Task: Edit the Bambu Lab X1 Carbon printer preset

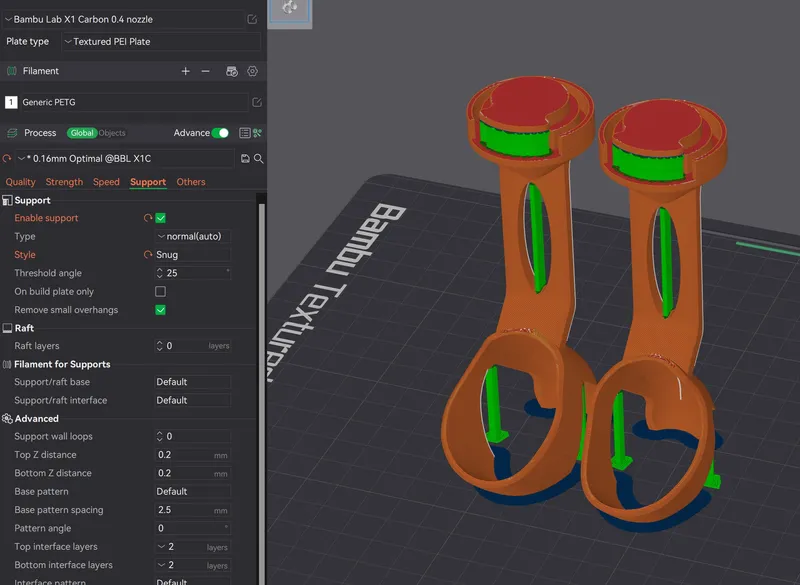Action: click(x=252, y=19)
